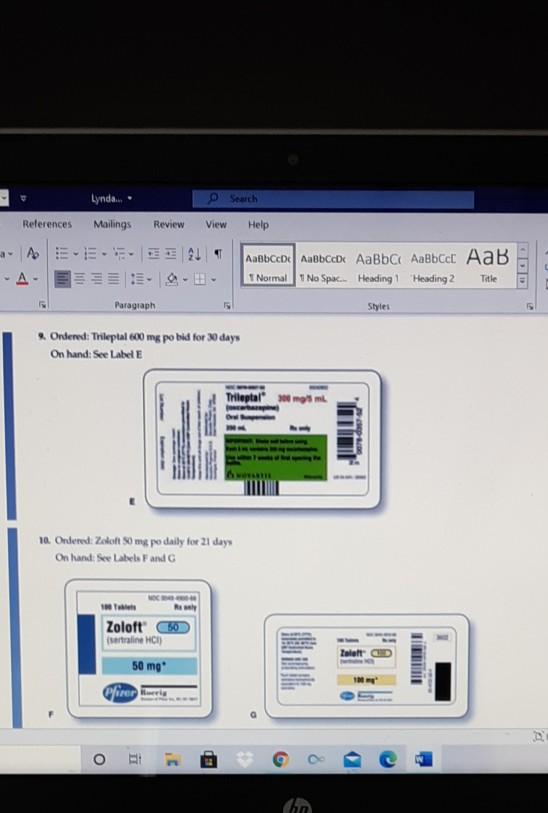This screenshot has width=548, height=813.
Task: Increase paragraph indent
Action: click(171, 254)
